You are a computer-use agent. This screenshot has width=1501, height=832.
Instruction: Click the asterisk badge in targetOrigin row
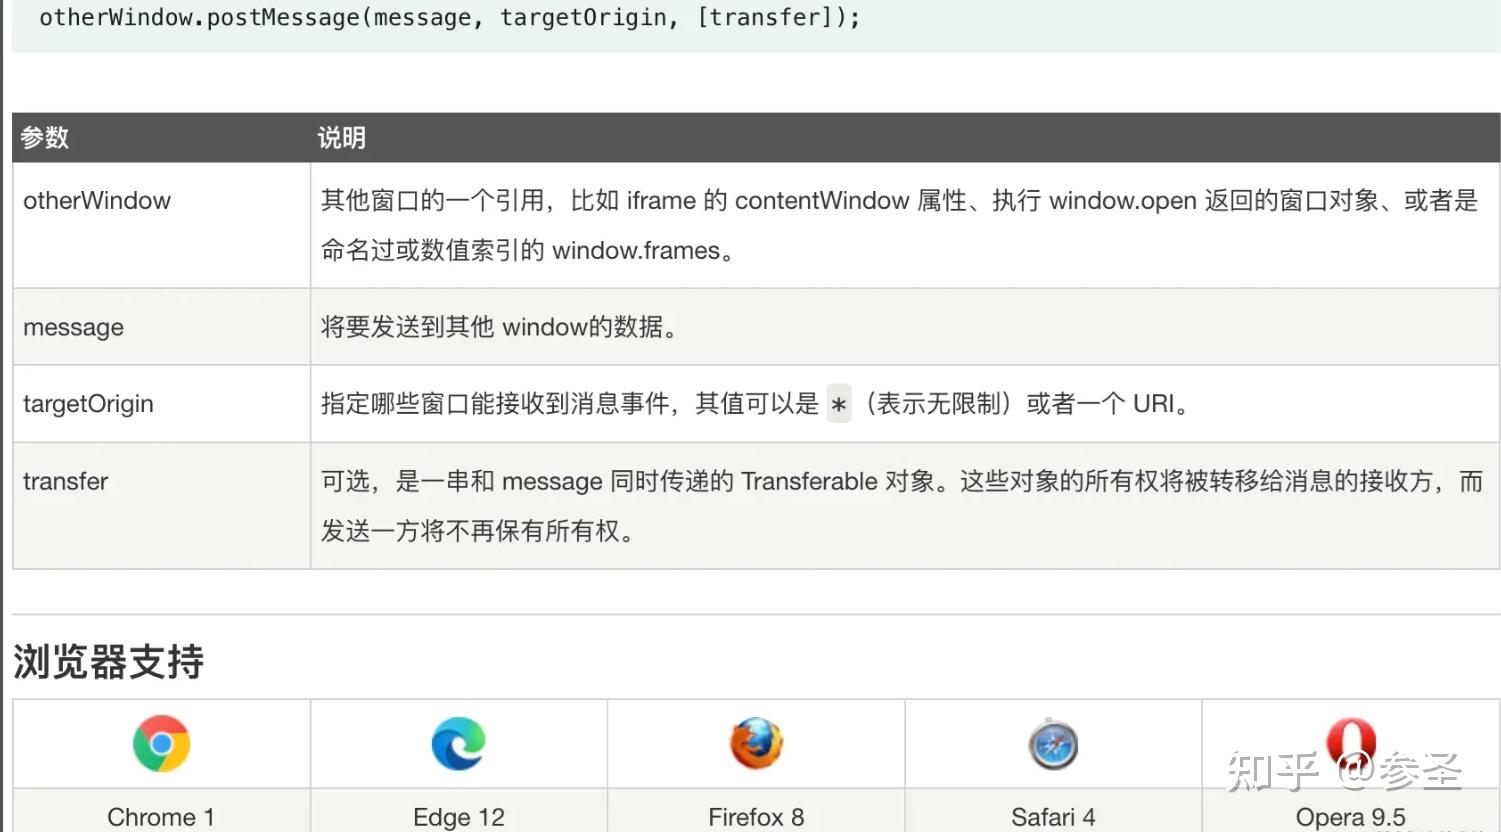[838, 404]
